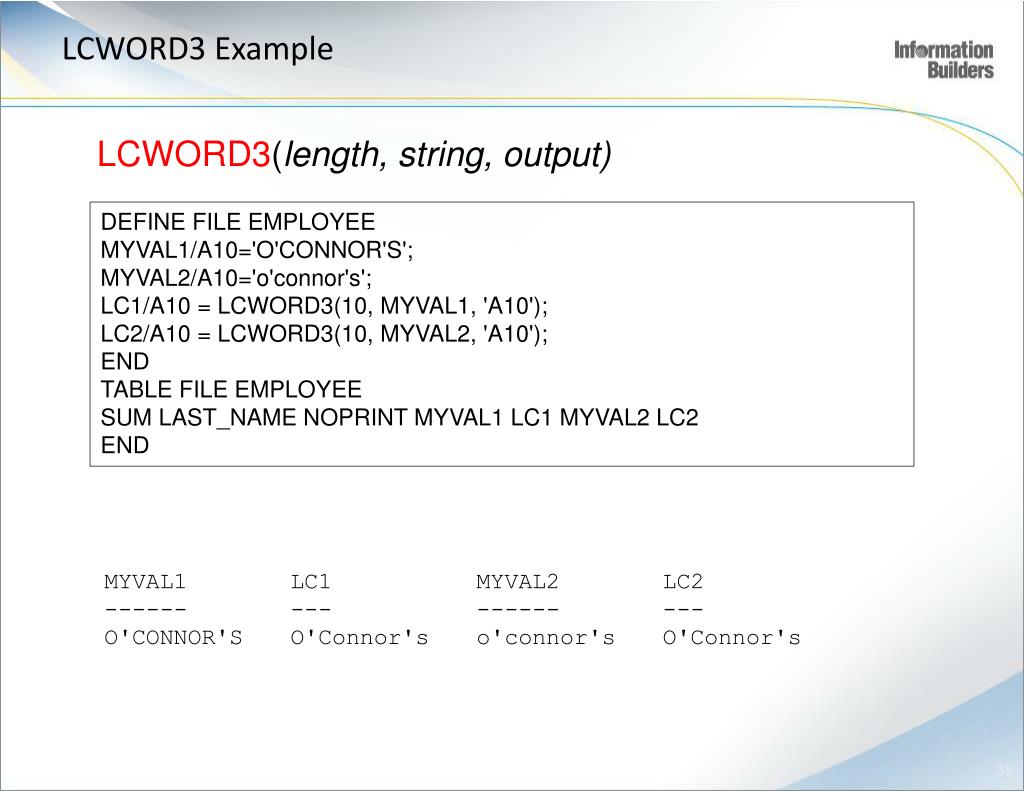Click the LC1 column header

[x=310, y=581]
